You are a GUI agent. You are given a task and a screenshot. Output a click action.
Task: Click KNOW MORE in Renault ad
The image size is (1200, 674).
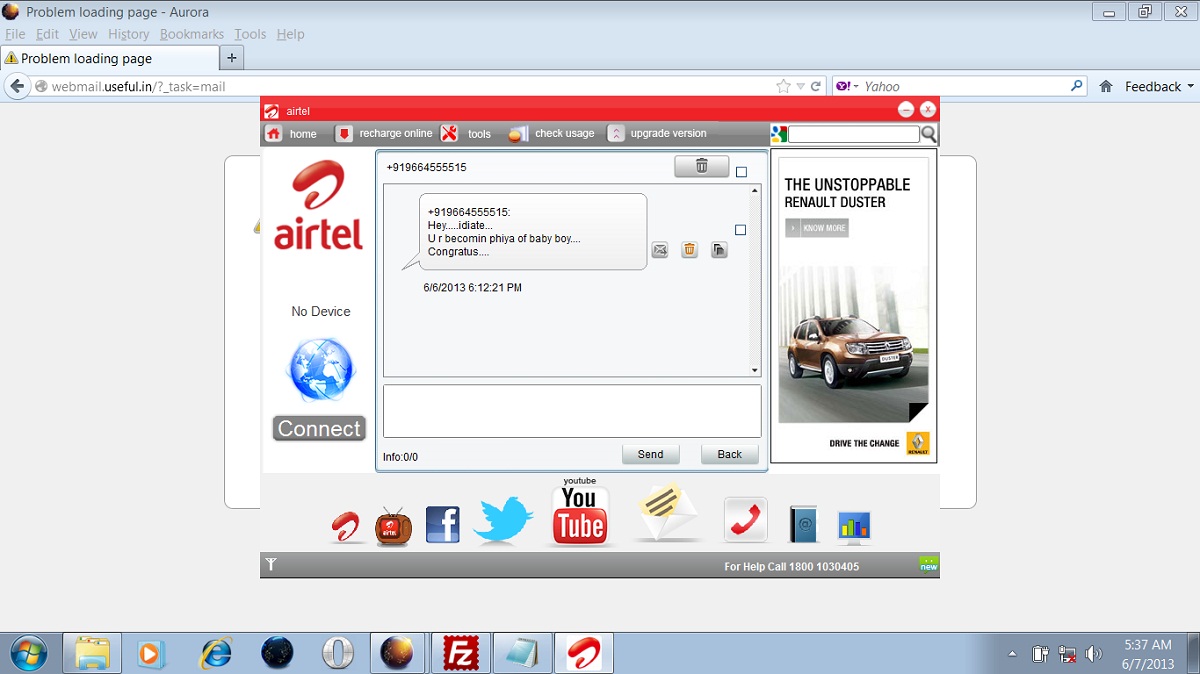pos(817,228)
